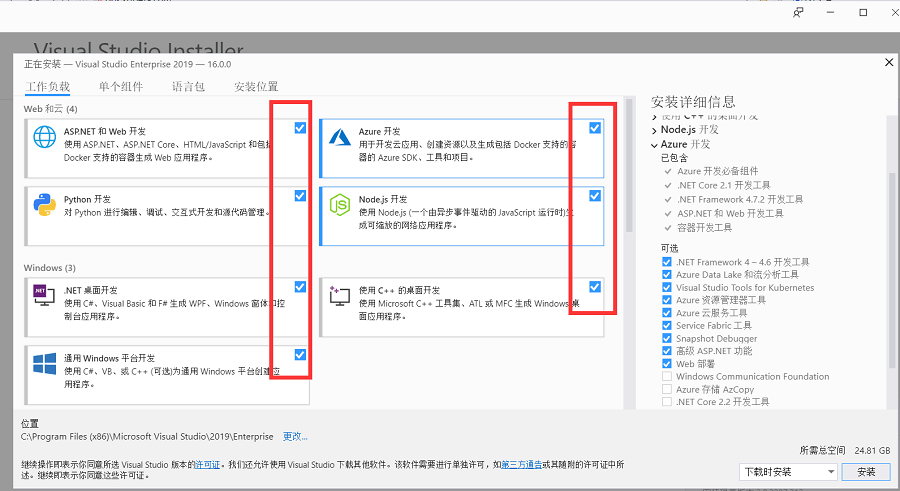Click the Node.js development hexagon icon

click(340, 205)
